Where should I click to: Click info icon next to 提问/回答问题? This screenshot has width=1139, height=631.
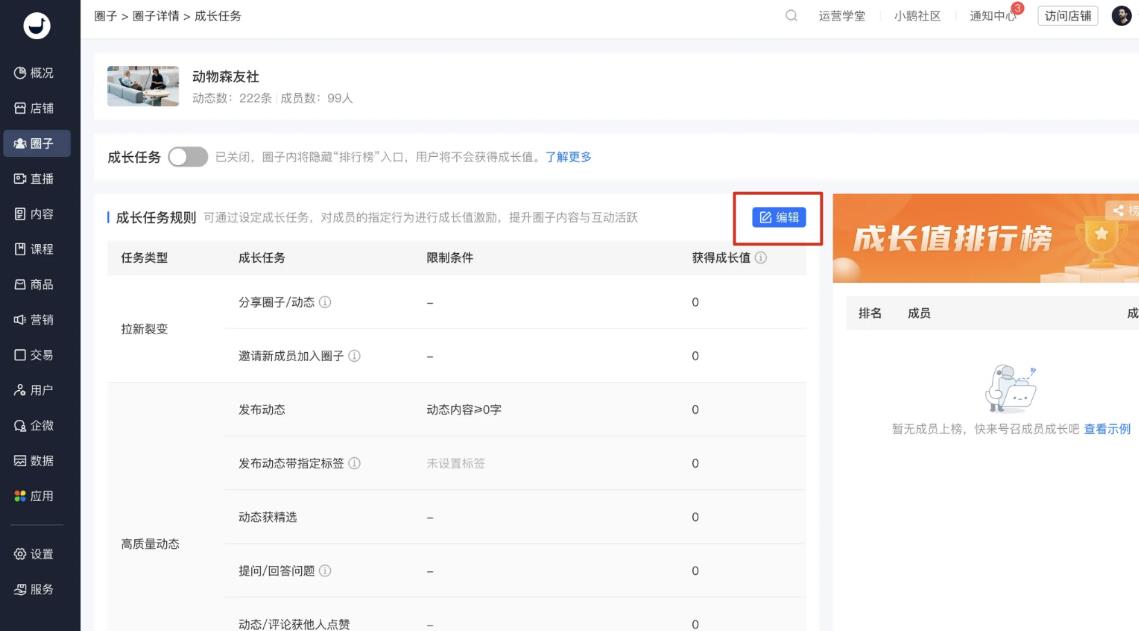[325, 571]
